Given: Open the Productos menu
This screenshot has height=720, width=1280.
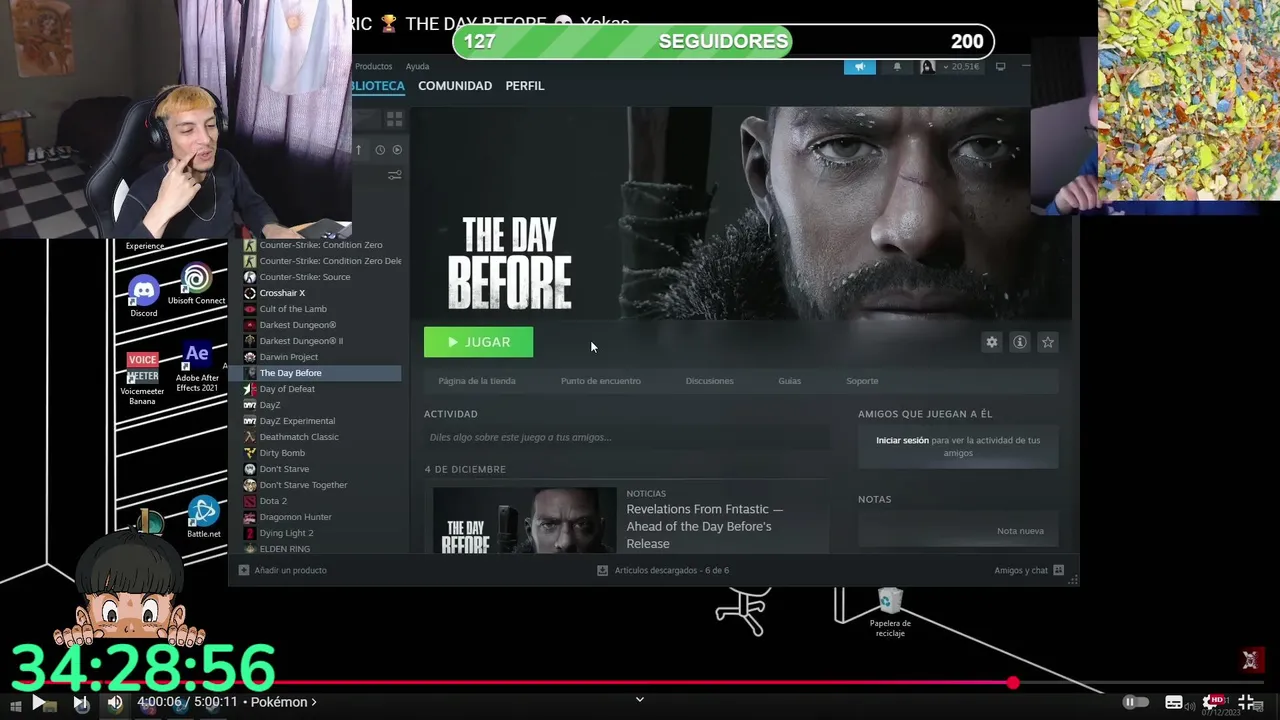Looking at the screenshot, I should pyautogui.click(x=373, y=67).
